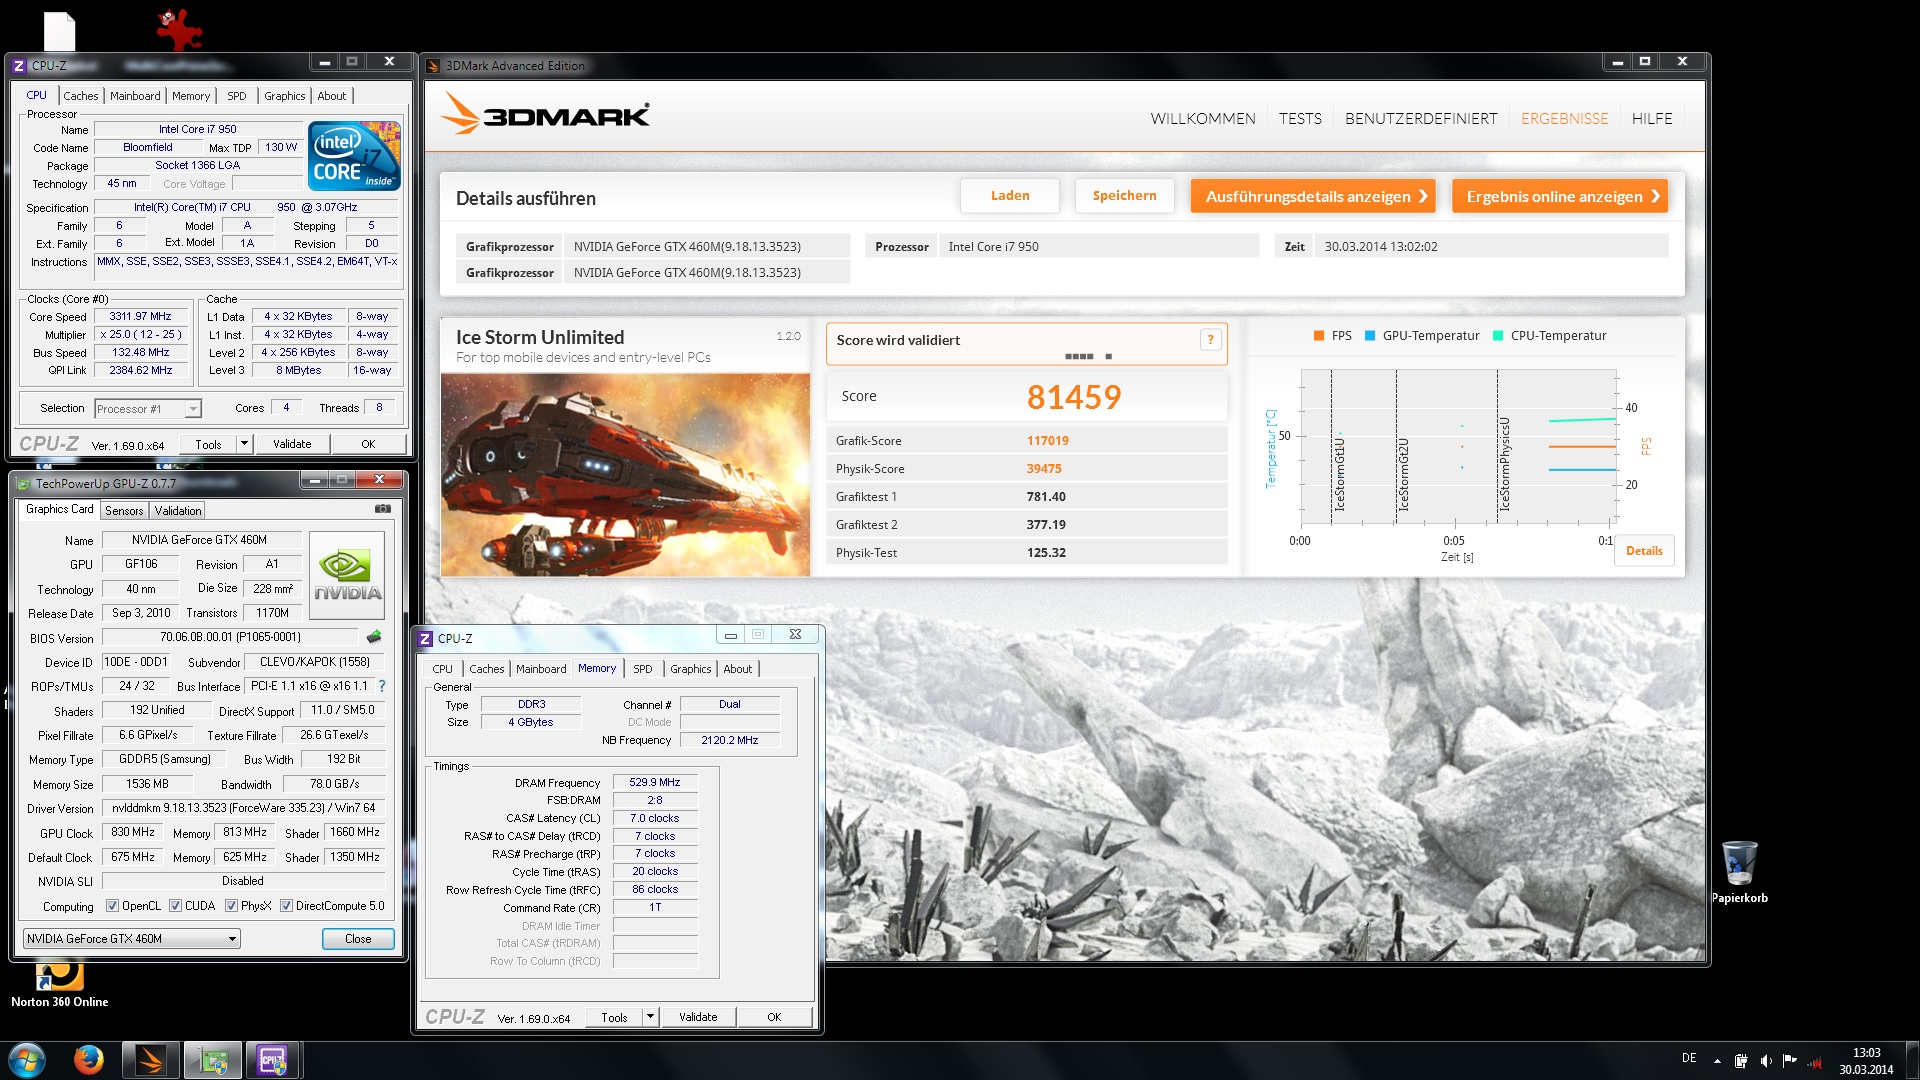The width and height of the screenshot is (1920, 1080).
Task: Switch to the Validation tab in GPU-Z
Action: point(178,510)
